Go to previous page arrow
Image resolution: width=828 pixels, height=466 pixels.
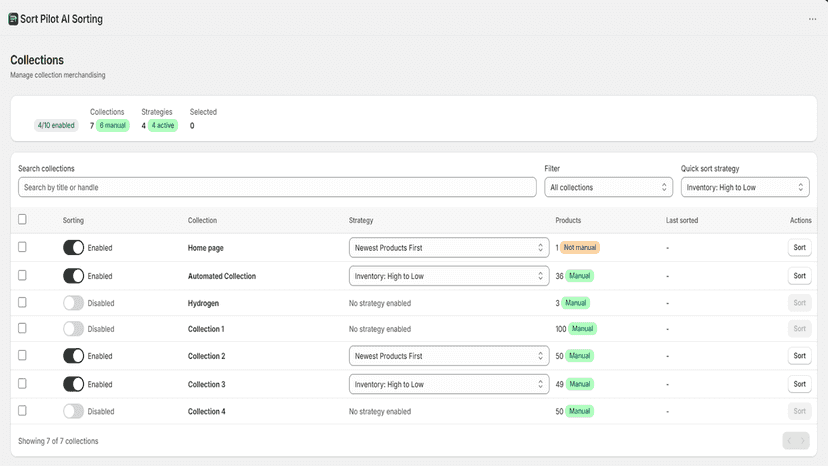(789, 441)
